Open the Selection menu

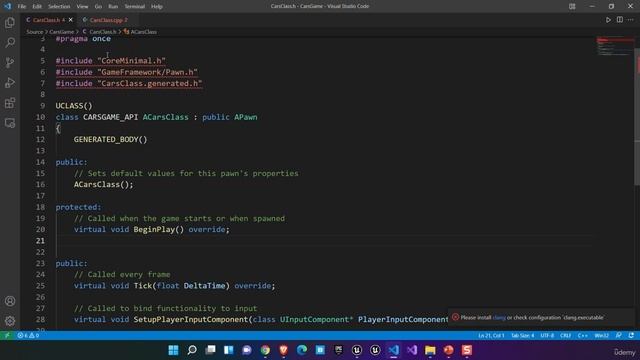pos(59,7)
